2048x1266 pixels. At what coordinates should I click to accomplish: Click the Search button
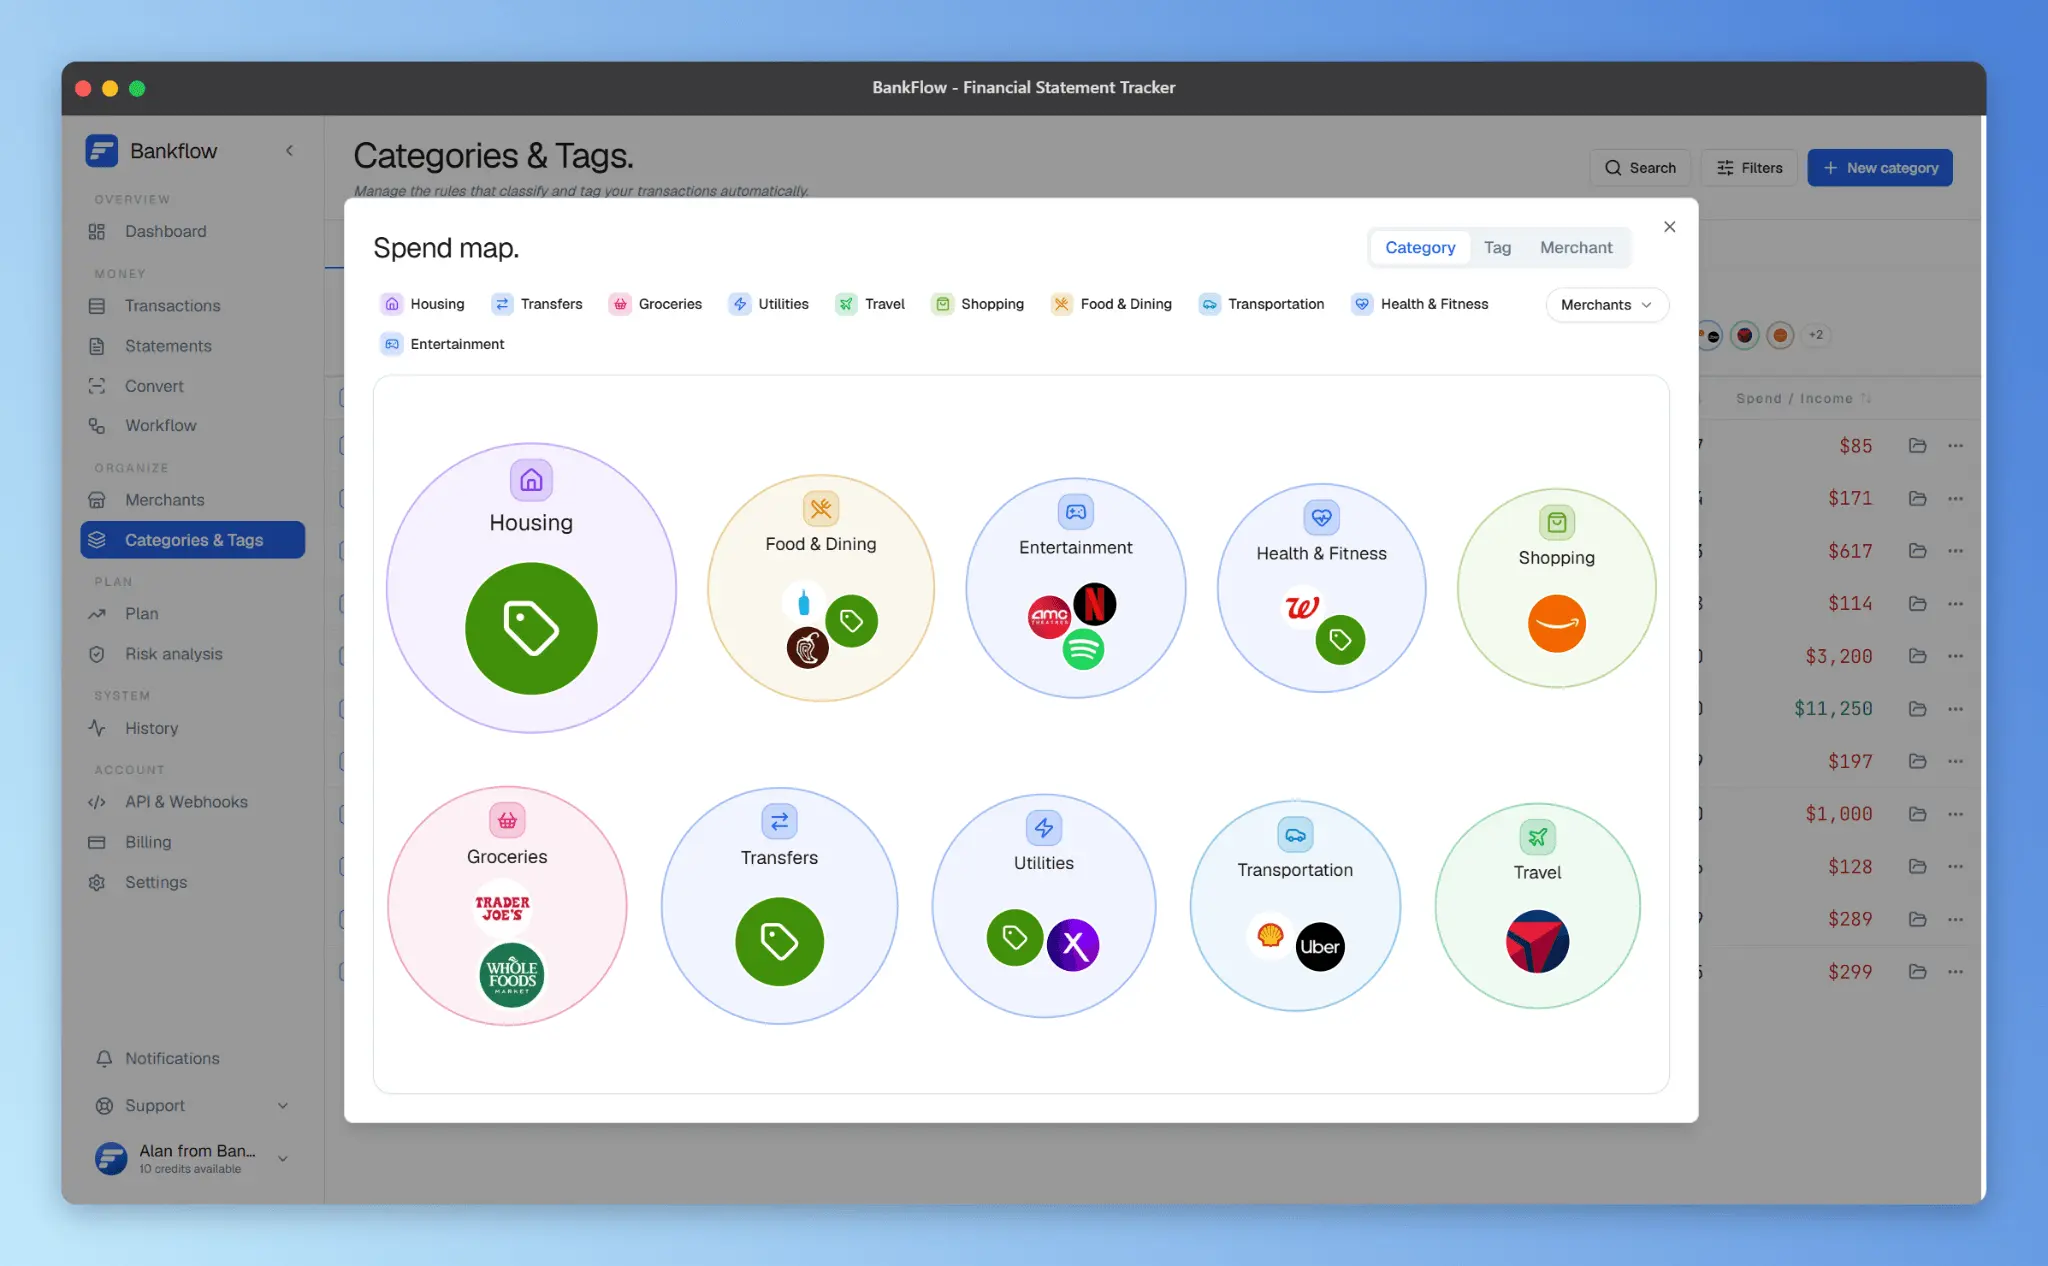tap(1640, 168)
